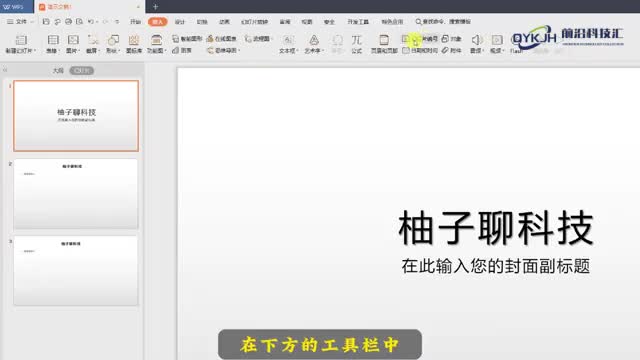
Task: Select the presentation document tab
Action: pos(89,7)
